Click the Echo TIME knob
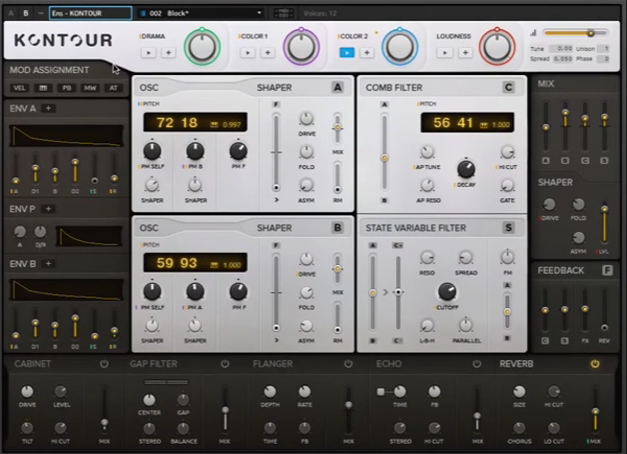Viewport: 627px width, 454px height. click(399, 392)
